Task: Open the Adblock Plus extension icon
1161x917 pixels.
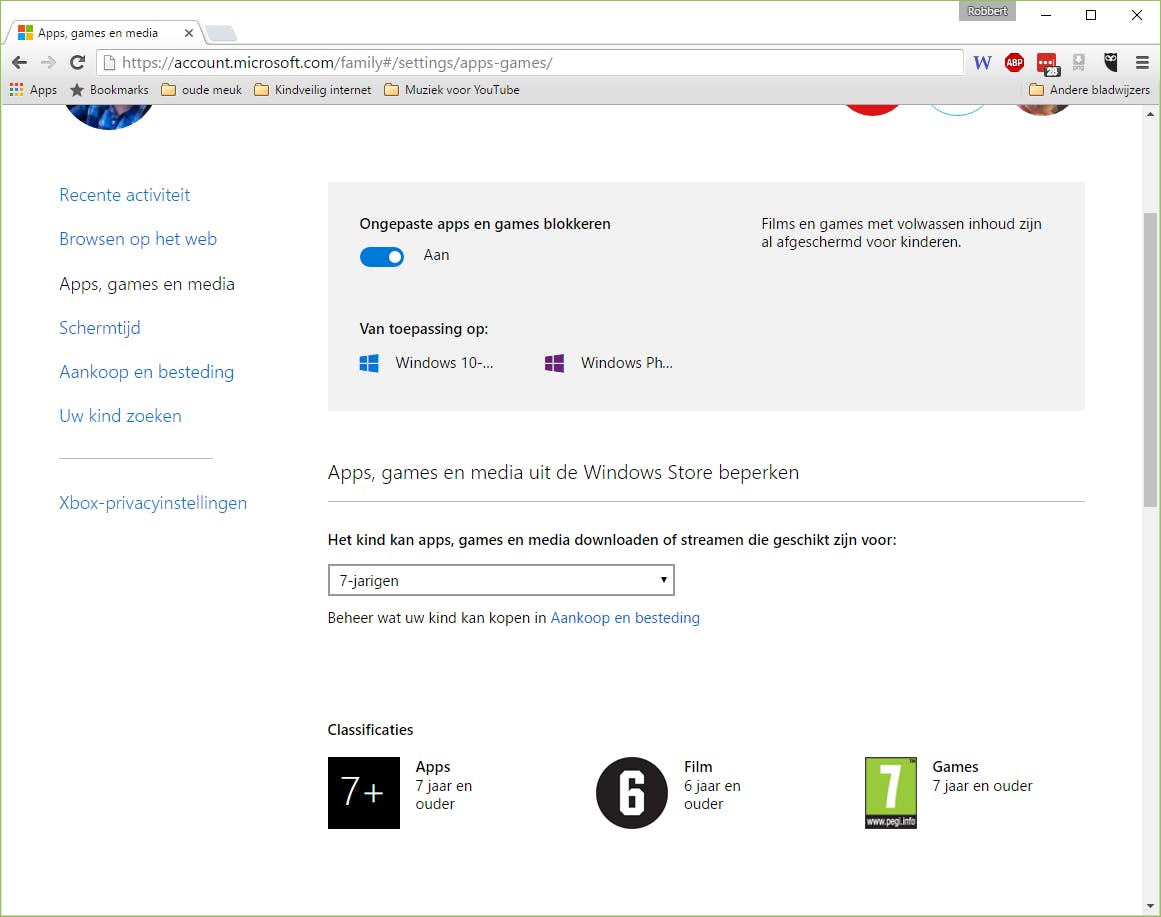Action: pos(1014,63)
